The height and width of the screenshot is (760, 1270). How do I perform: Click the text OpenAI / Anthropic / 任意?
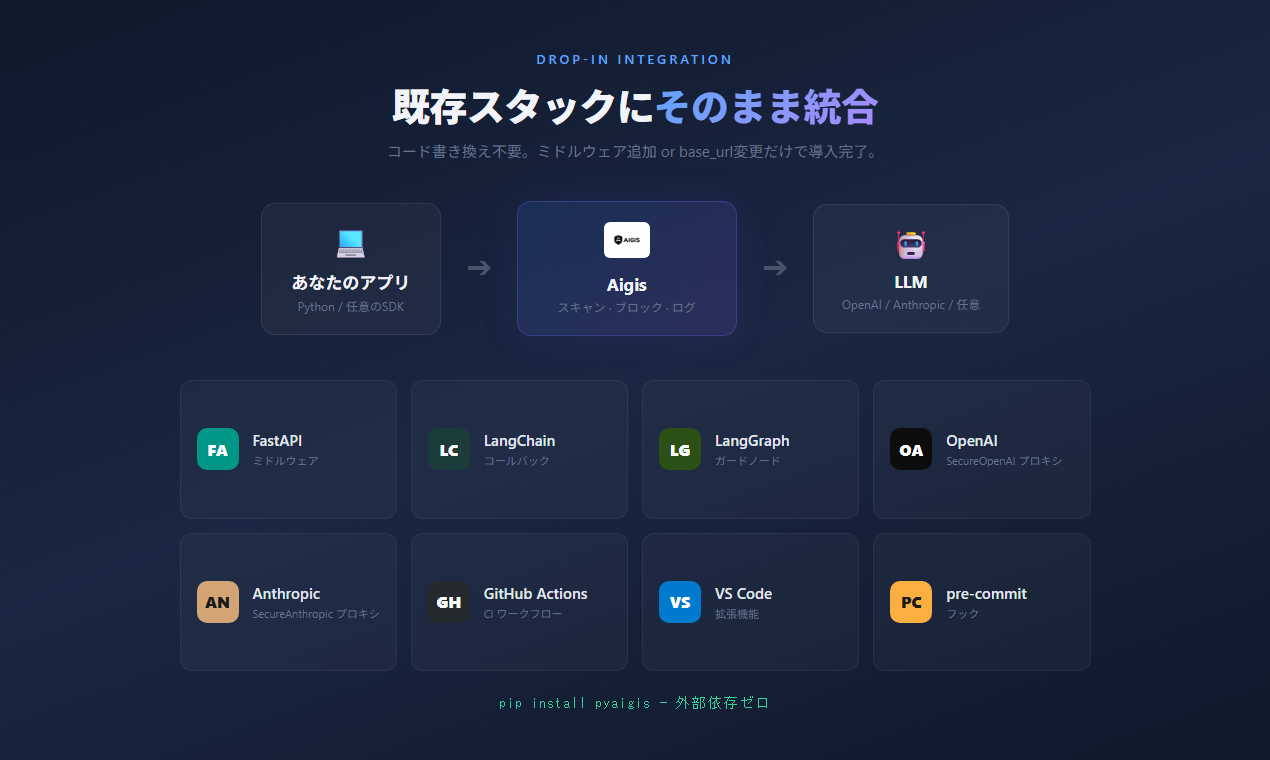[x=911, y=305]
